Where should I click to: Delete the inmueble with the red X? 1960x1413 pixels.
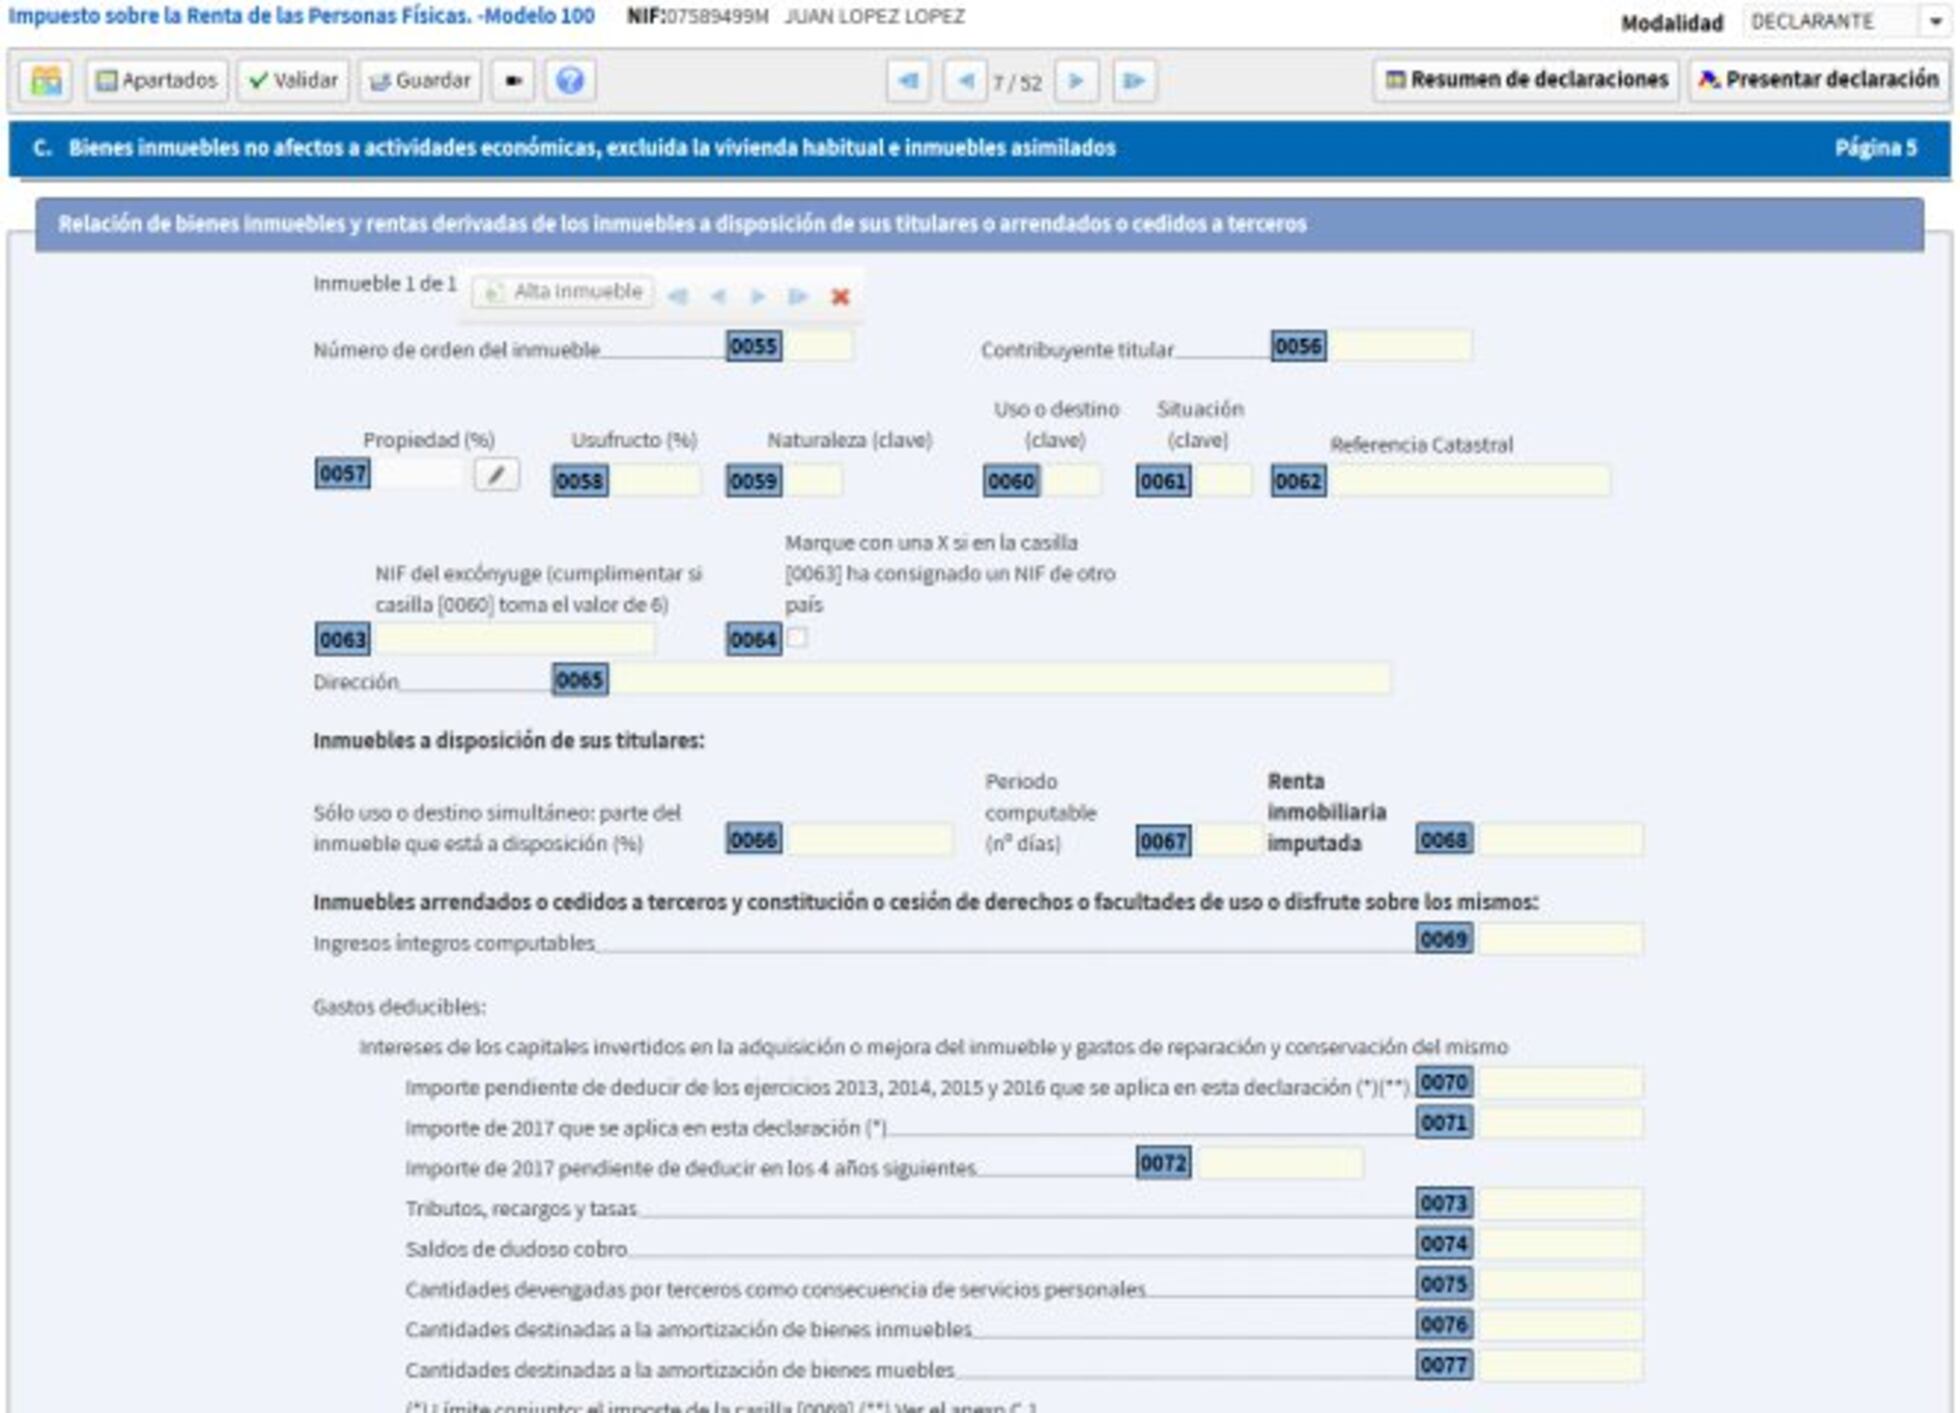point(840,296)
